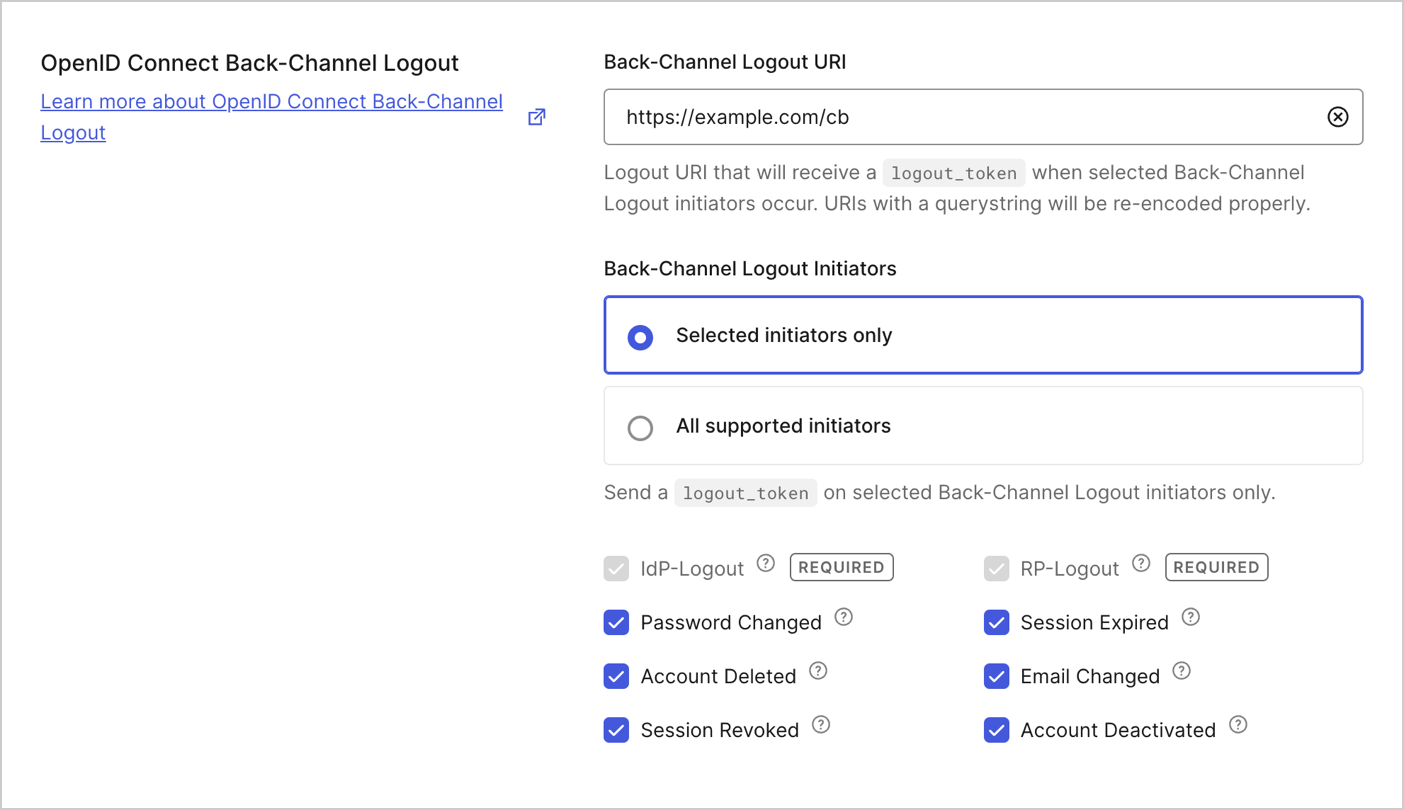
Task: Uncheck the Account Deactivated initiator
Action: (x=996, y=730)
